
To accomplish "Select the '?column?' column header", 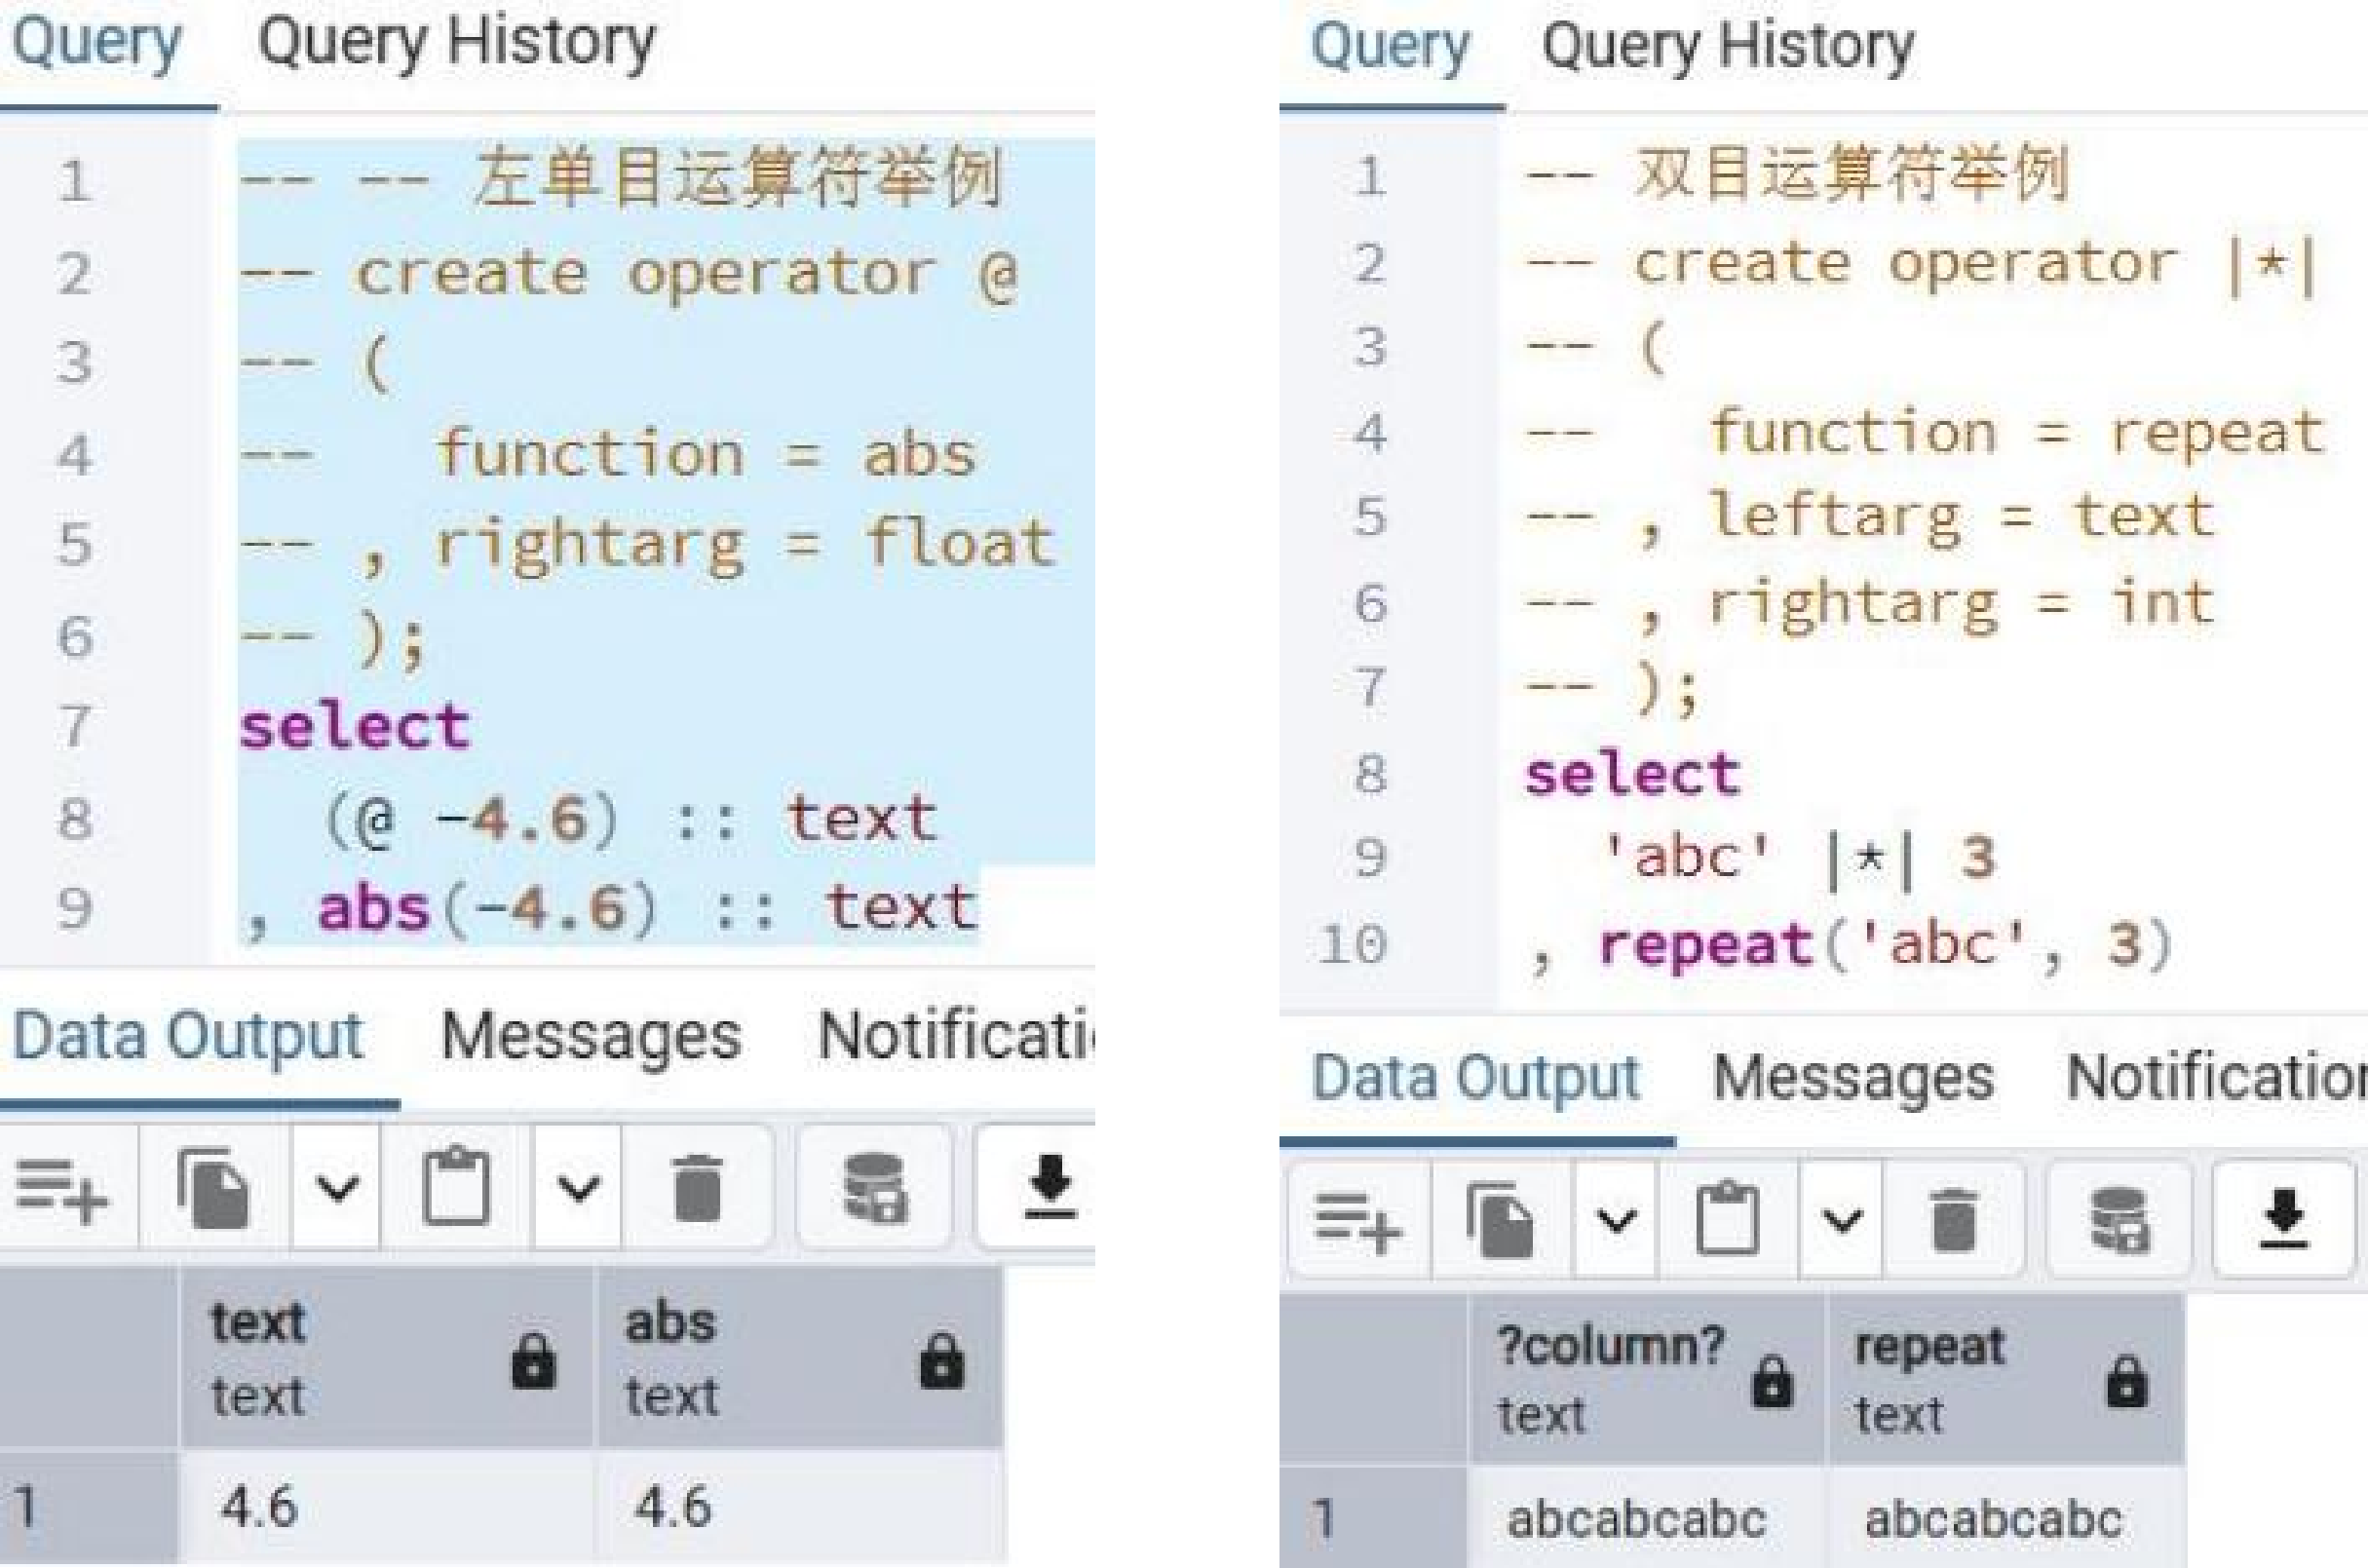I will click(x=1647, y=1379).
